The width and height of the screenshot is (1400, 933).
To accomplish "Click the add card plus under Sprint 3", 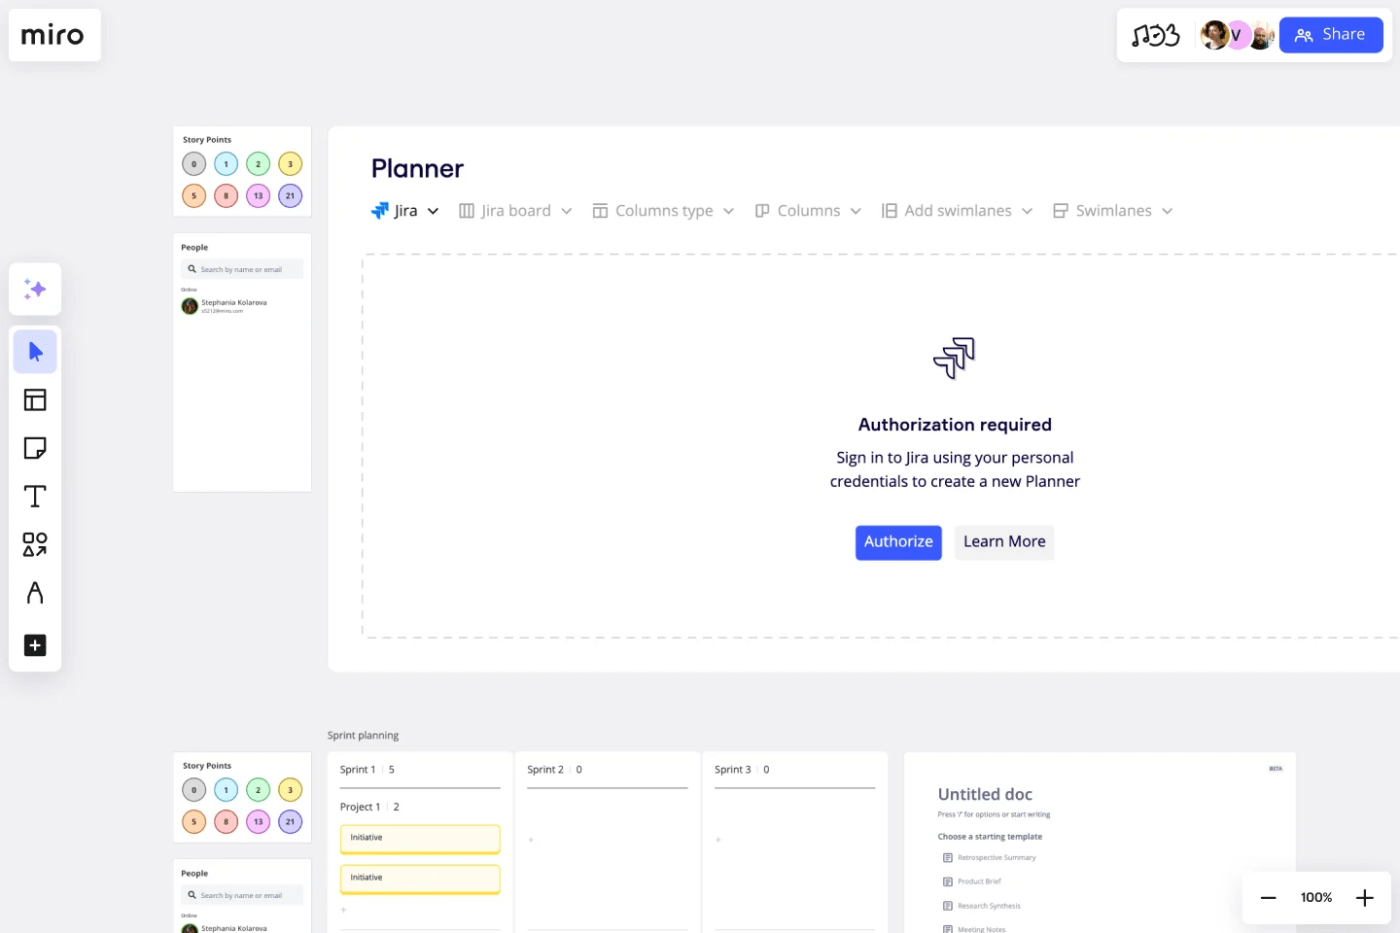I will coord(718,840).
